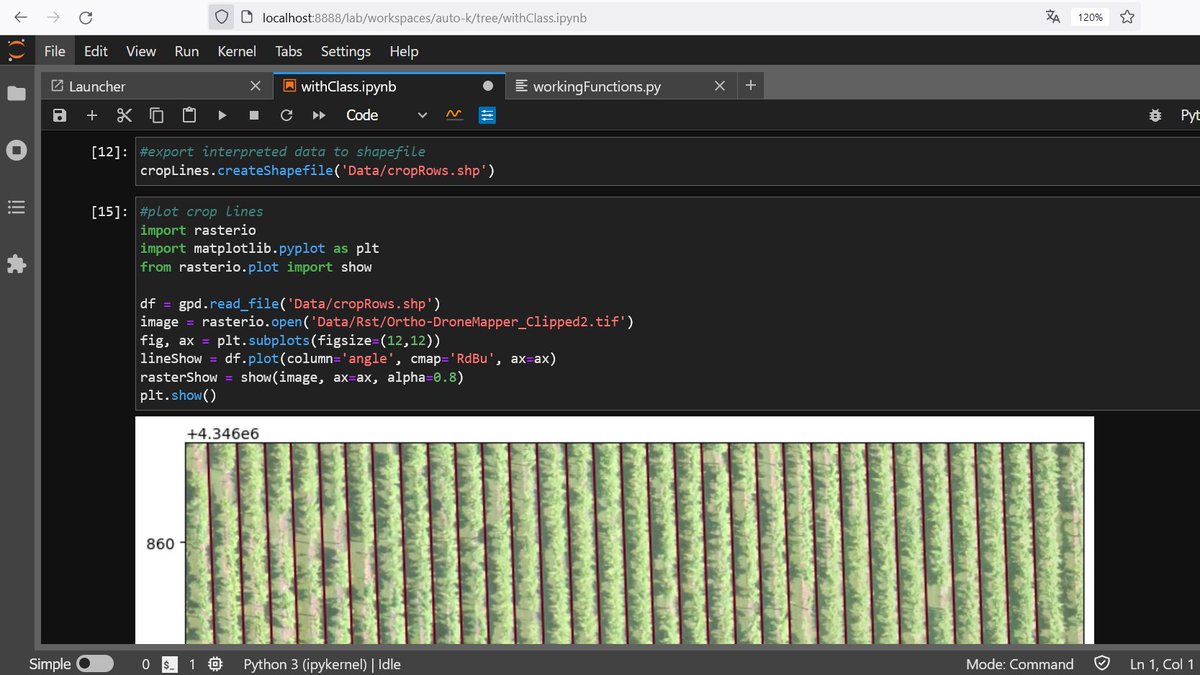Open the Extension Manager puzzle icon
The image size is (1200, 675).
click(16, 265)
